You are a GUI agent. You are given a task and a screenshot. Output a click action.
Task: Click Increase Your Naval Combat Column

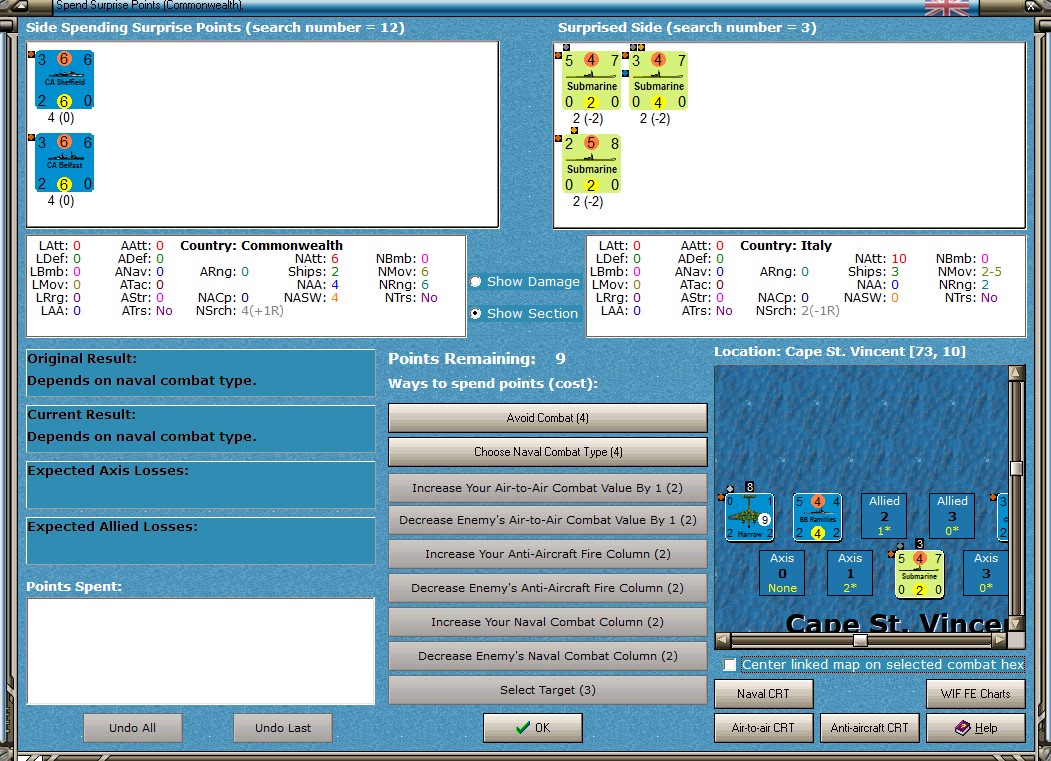click(x=548, y=622)
